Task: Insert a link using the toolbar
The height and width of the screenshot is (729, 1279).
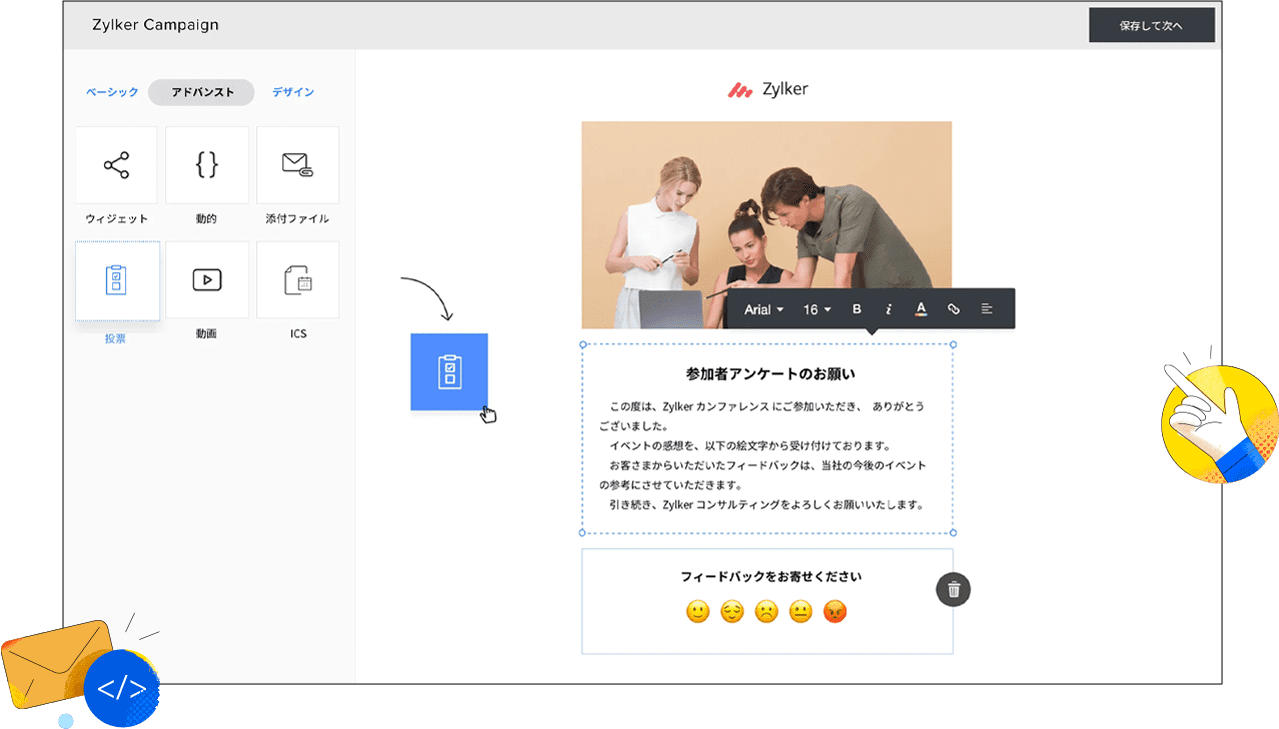Action: (x=953, y=309)
